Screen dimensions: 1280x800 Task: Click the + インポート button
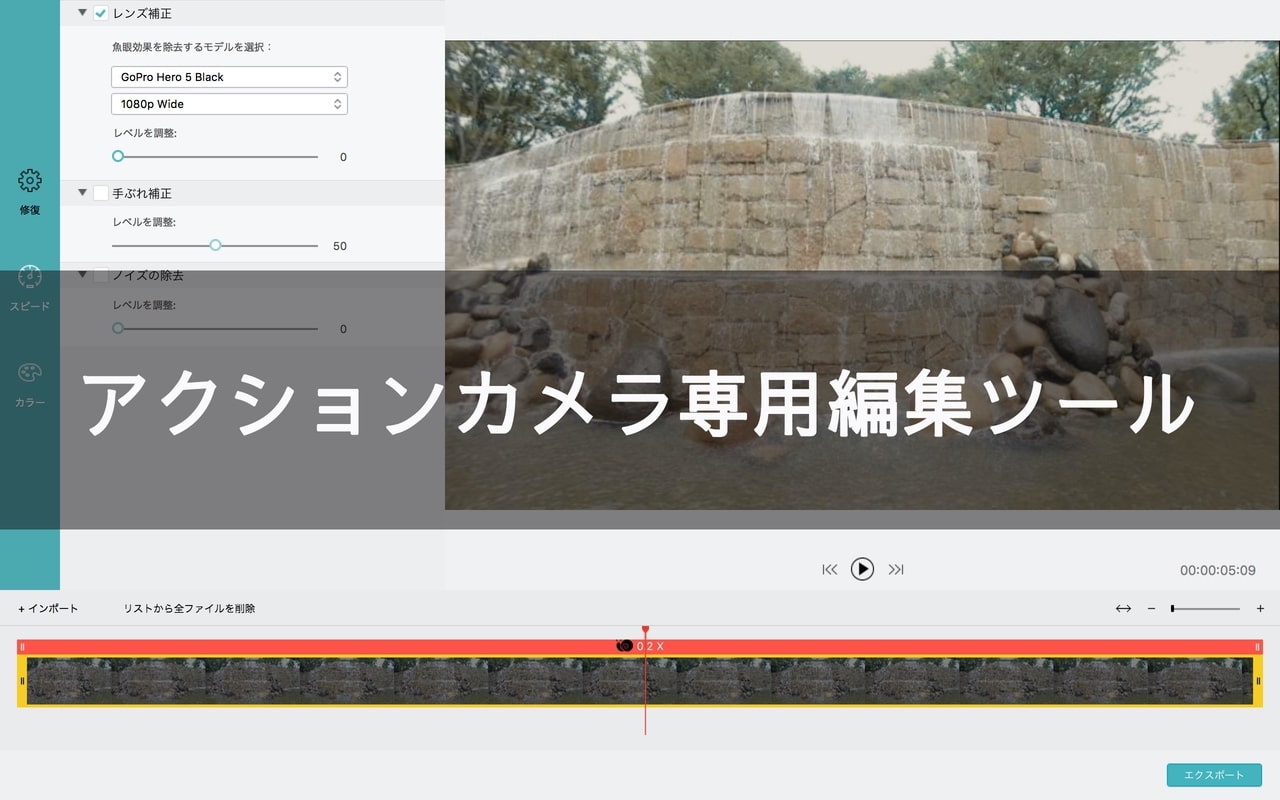click(48, 608)
